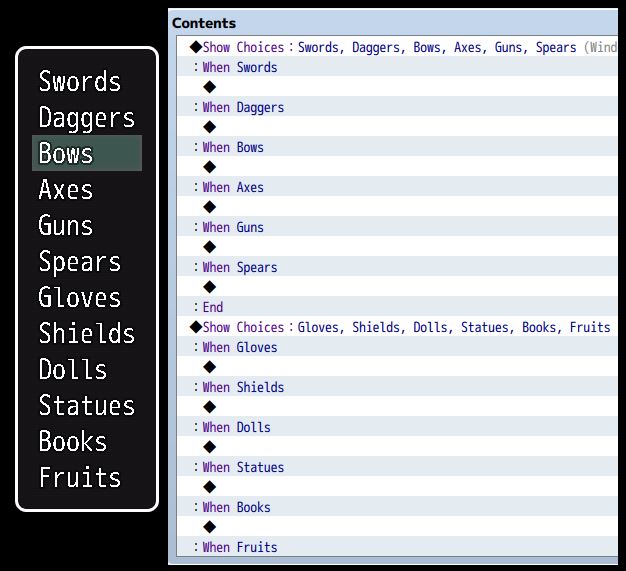Select empty command line under When Gloves

click(397, 367)
